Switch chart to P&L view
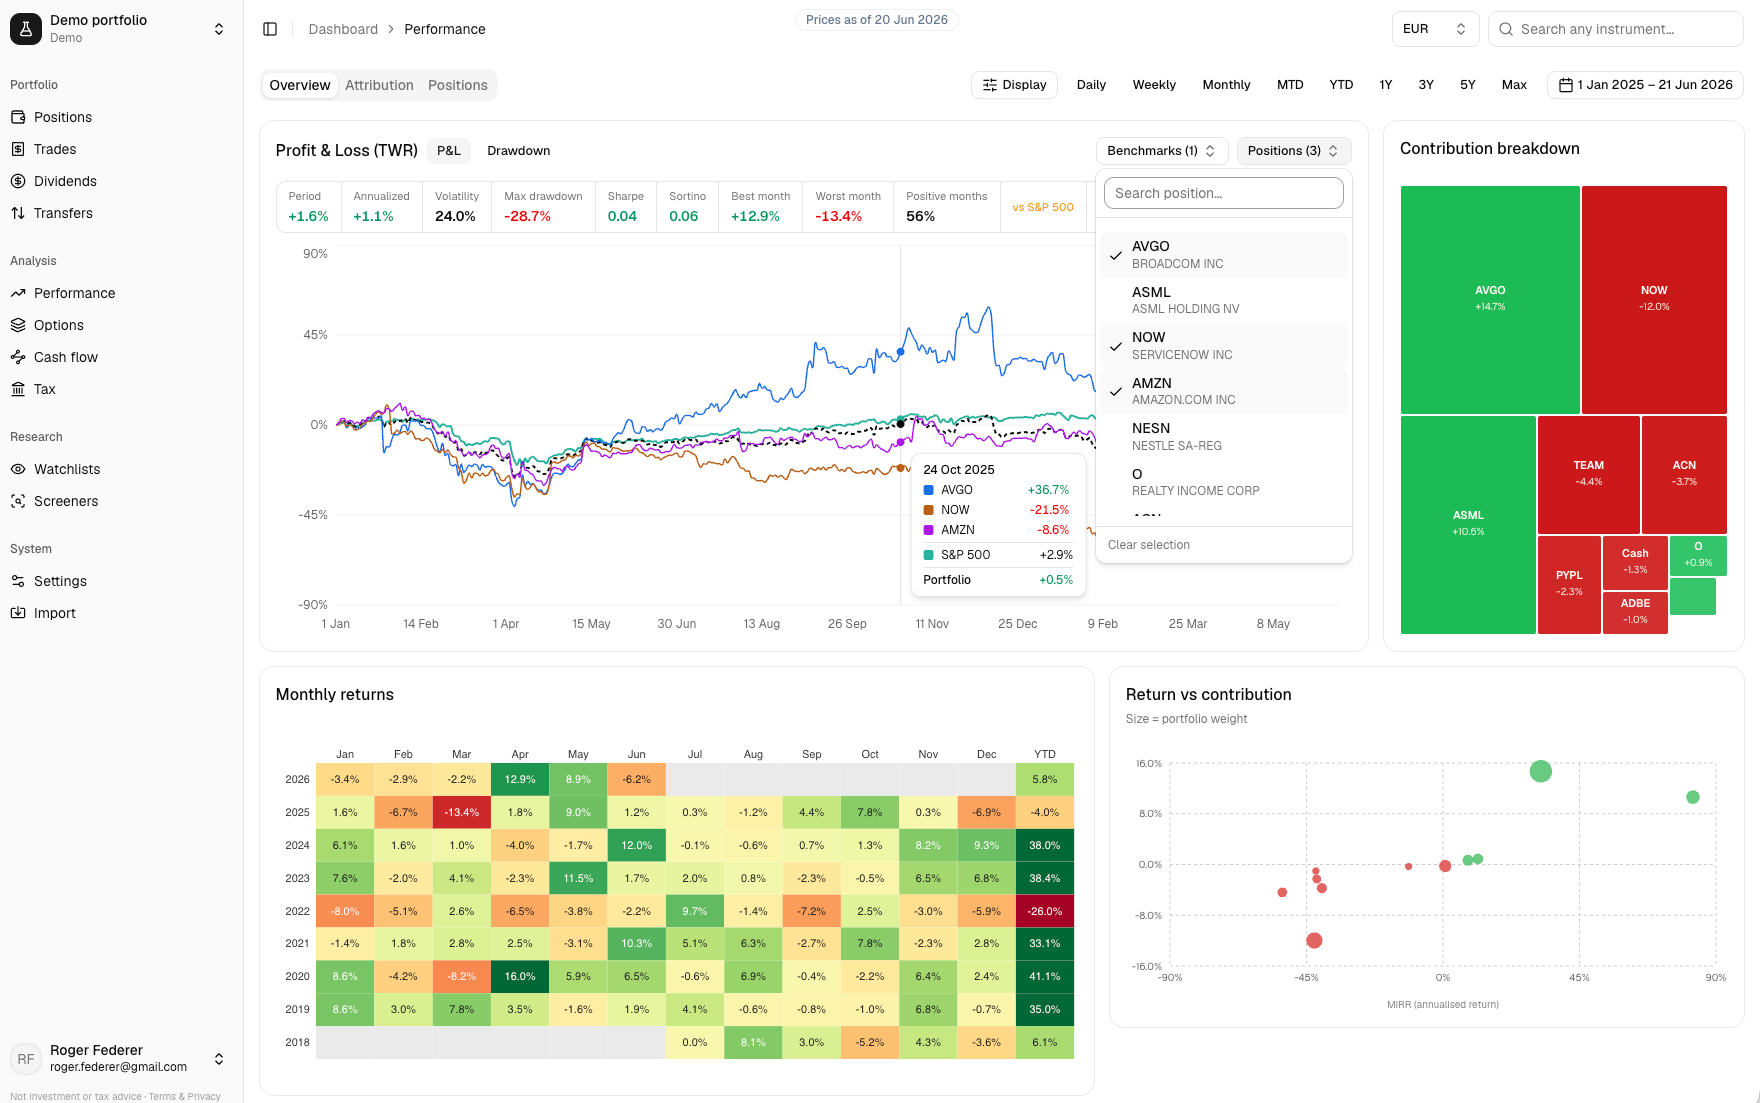 coord(449,151)
